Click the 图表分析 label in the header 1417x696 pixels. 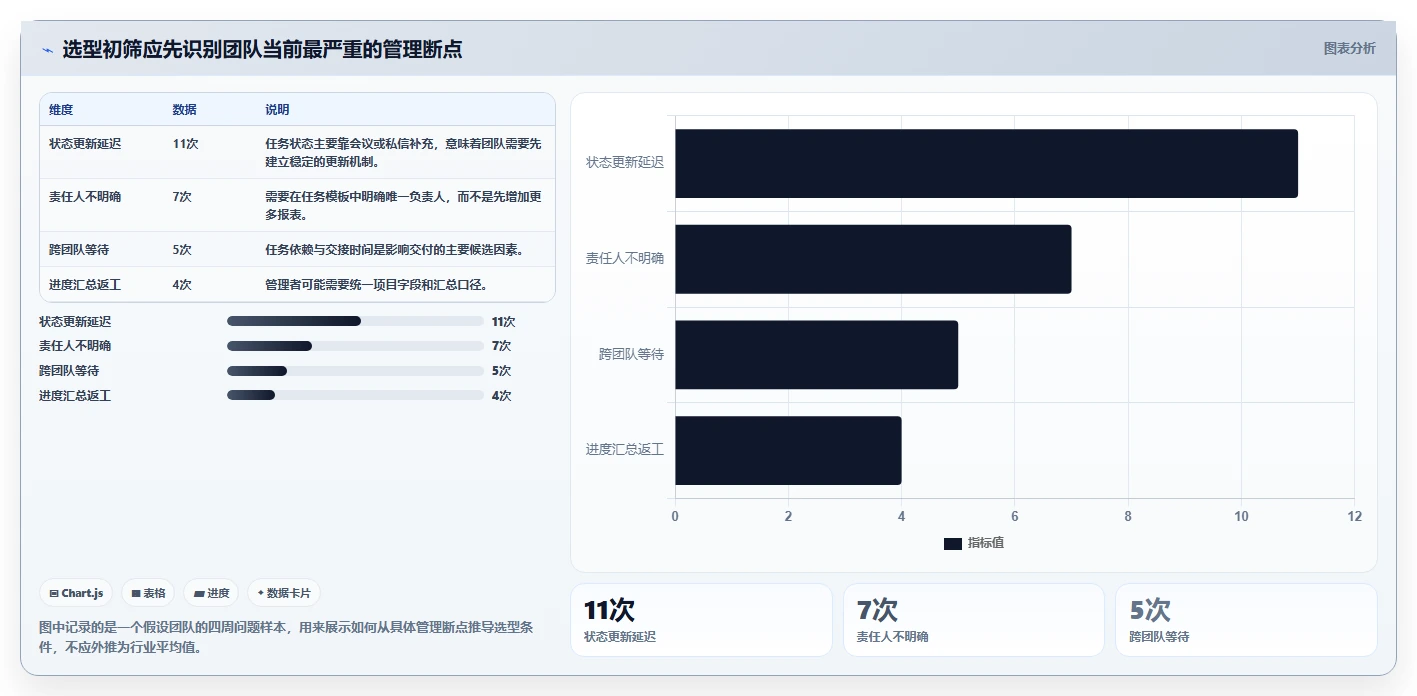pos(1349,48)
